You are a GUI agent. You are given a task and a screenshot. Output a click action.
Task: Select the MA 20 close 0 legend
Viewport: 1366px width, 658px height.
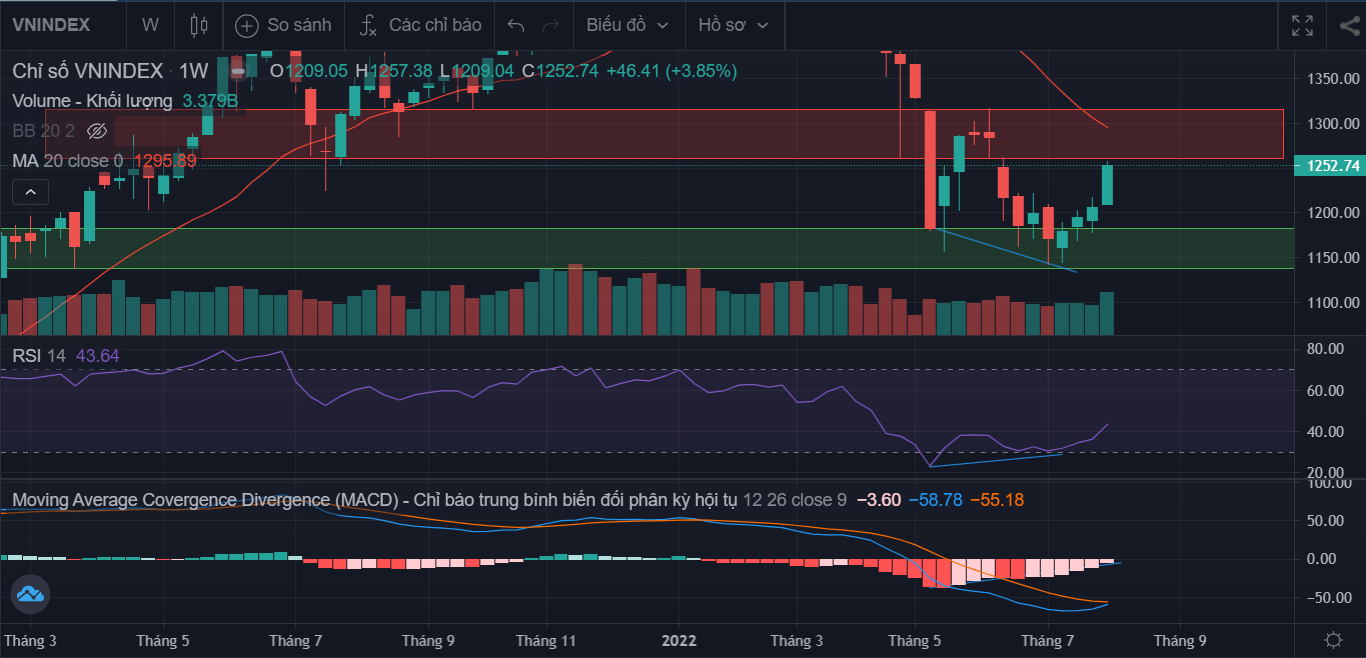[67, 160]
